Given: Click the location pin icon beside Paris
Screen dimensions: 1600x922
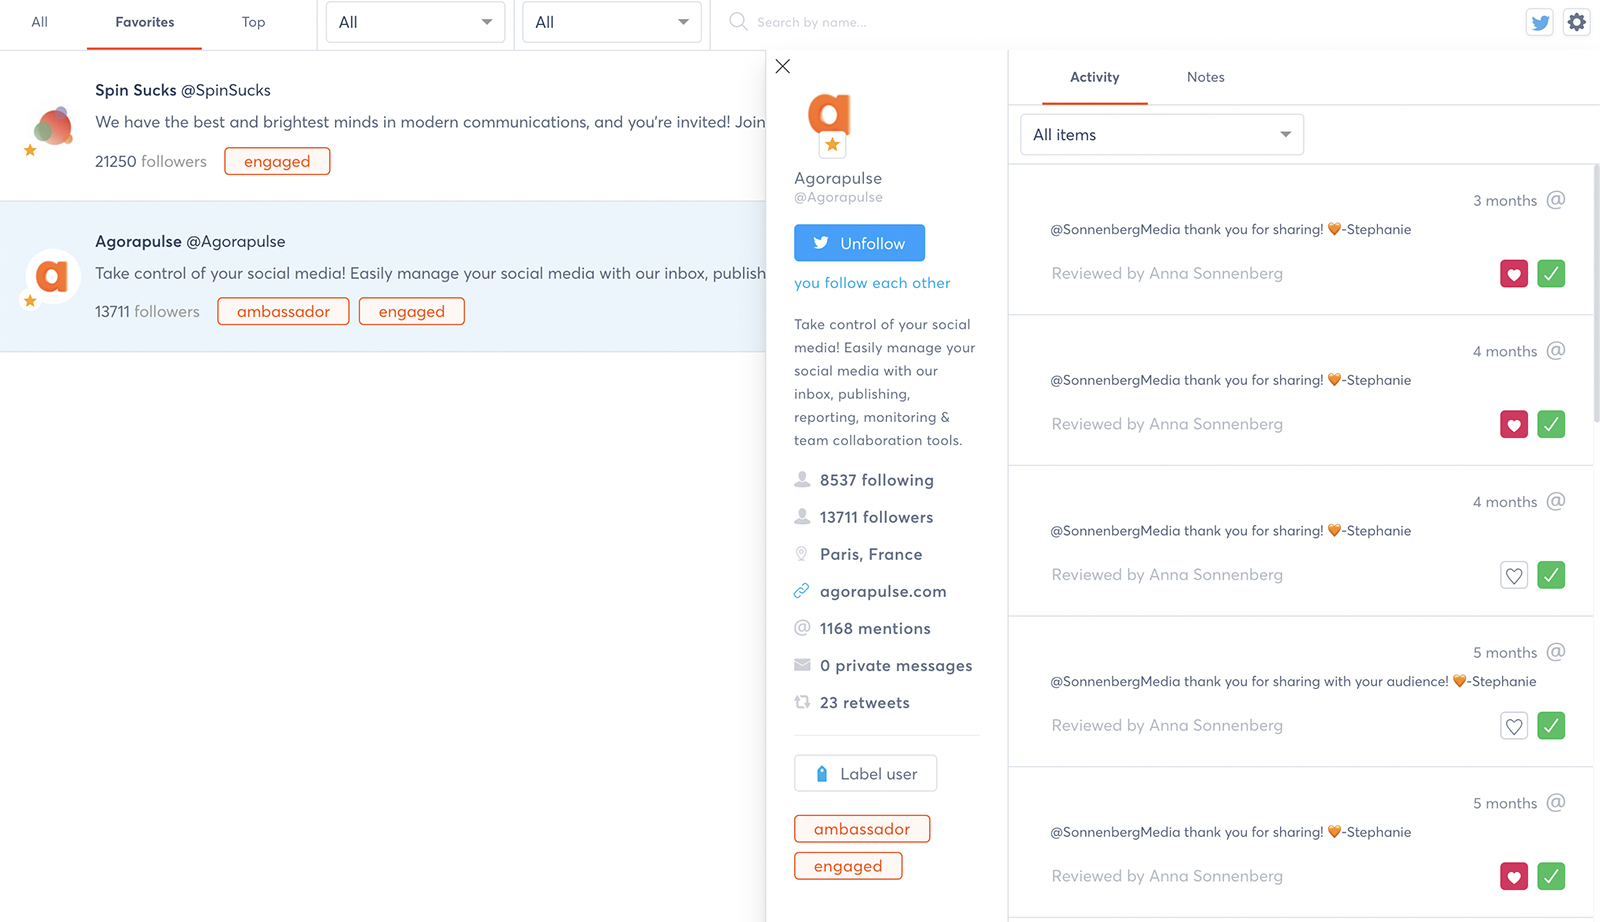Looking at the screenshot, I should [x=801, y=553].
